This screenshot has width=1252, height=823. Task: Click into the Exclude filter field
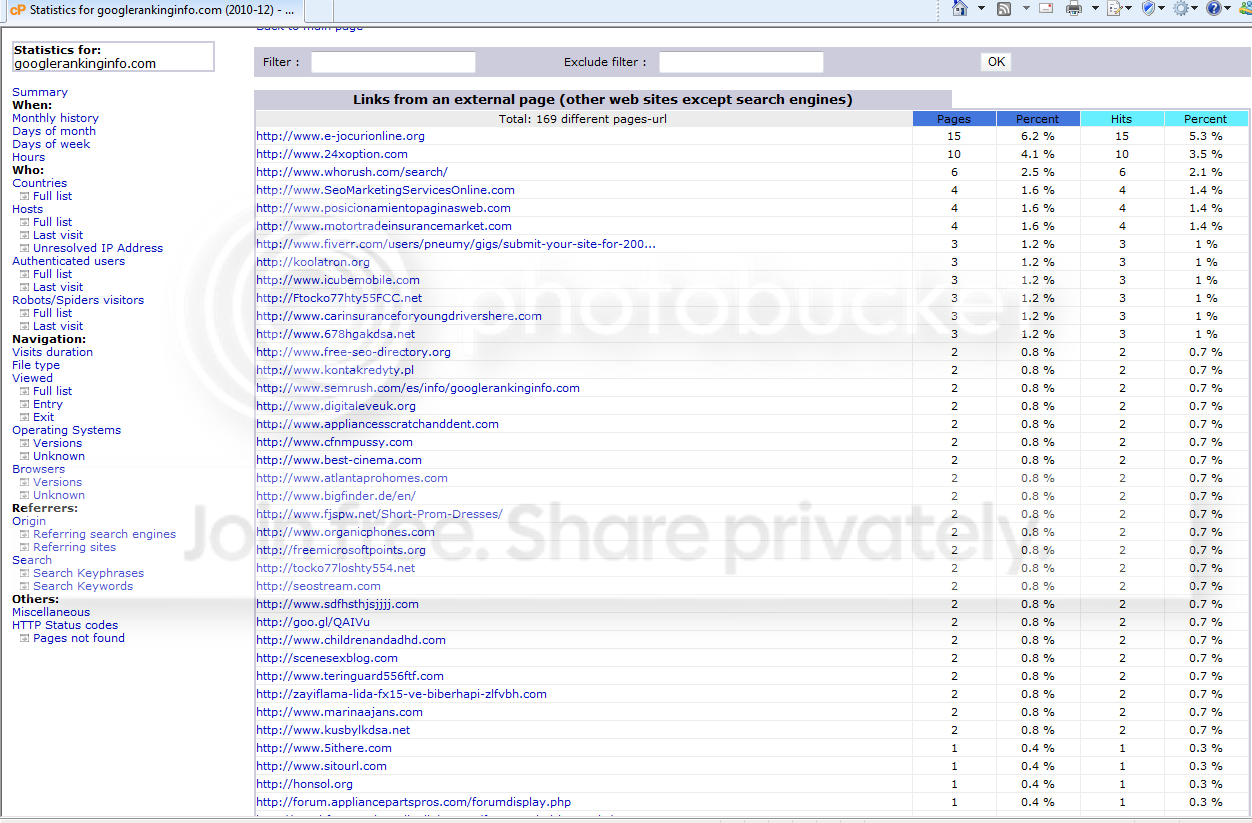point(741,62)
